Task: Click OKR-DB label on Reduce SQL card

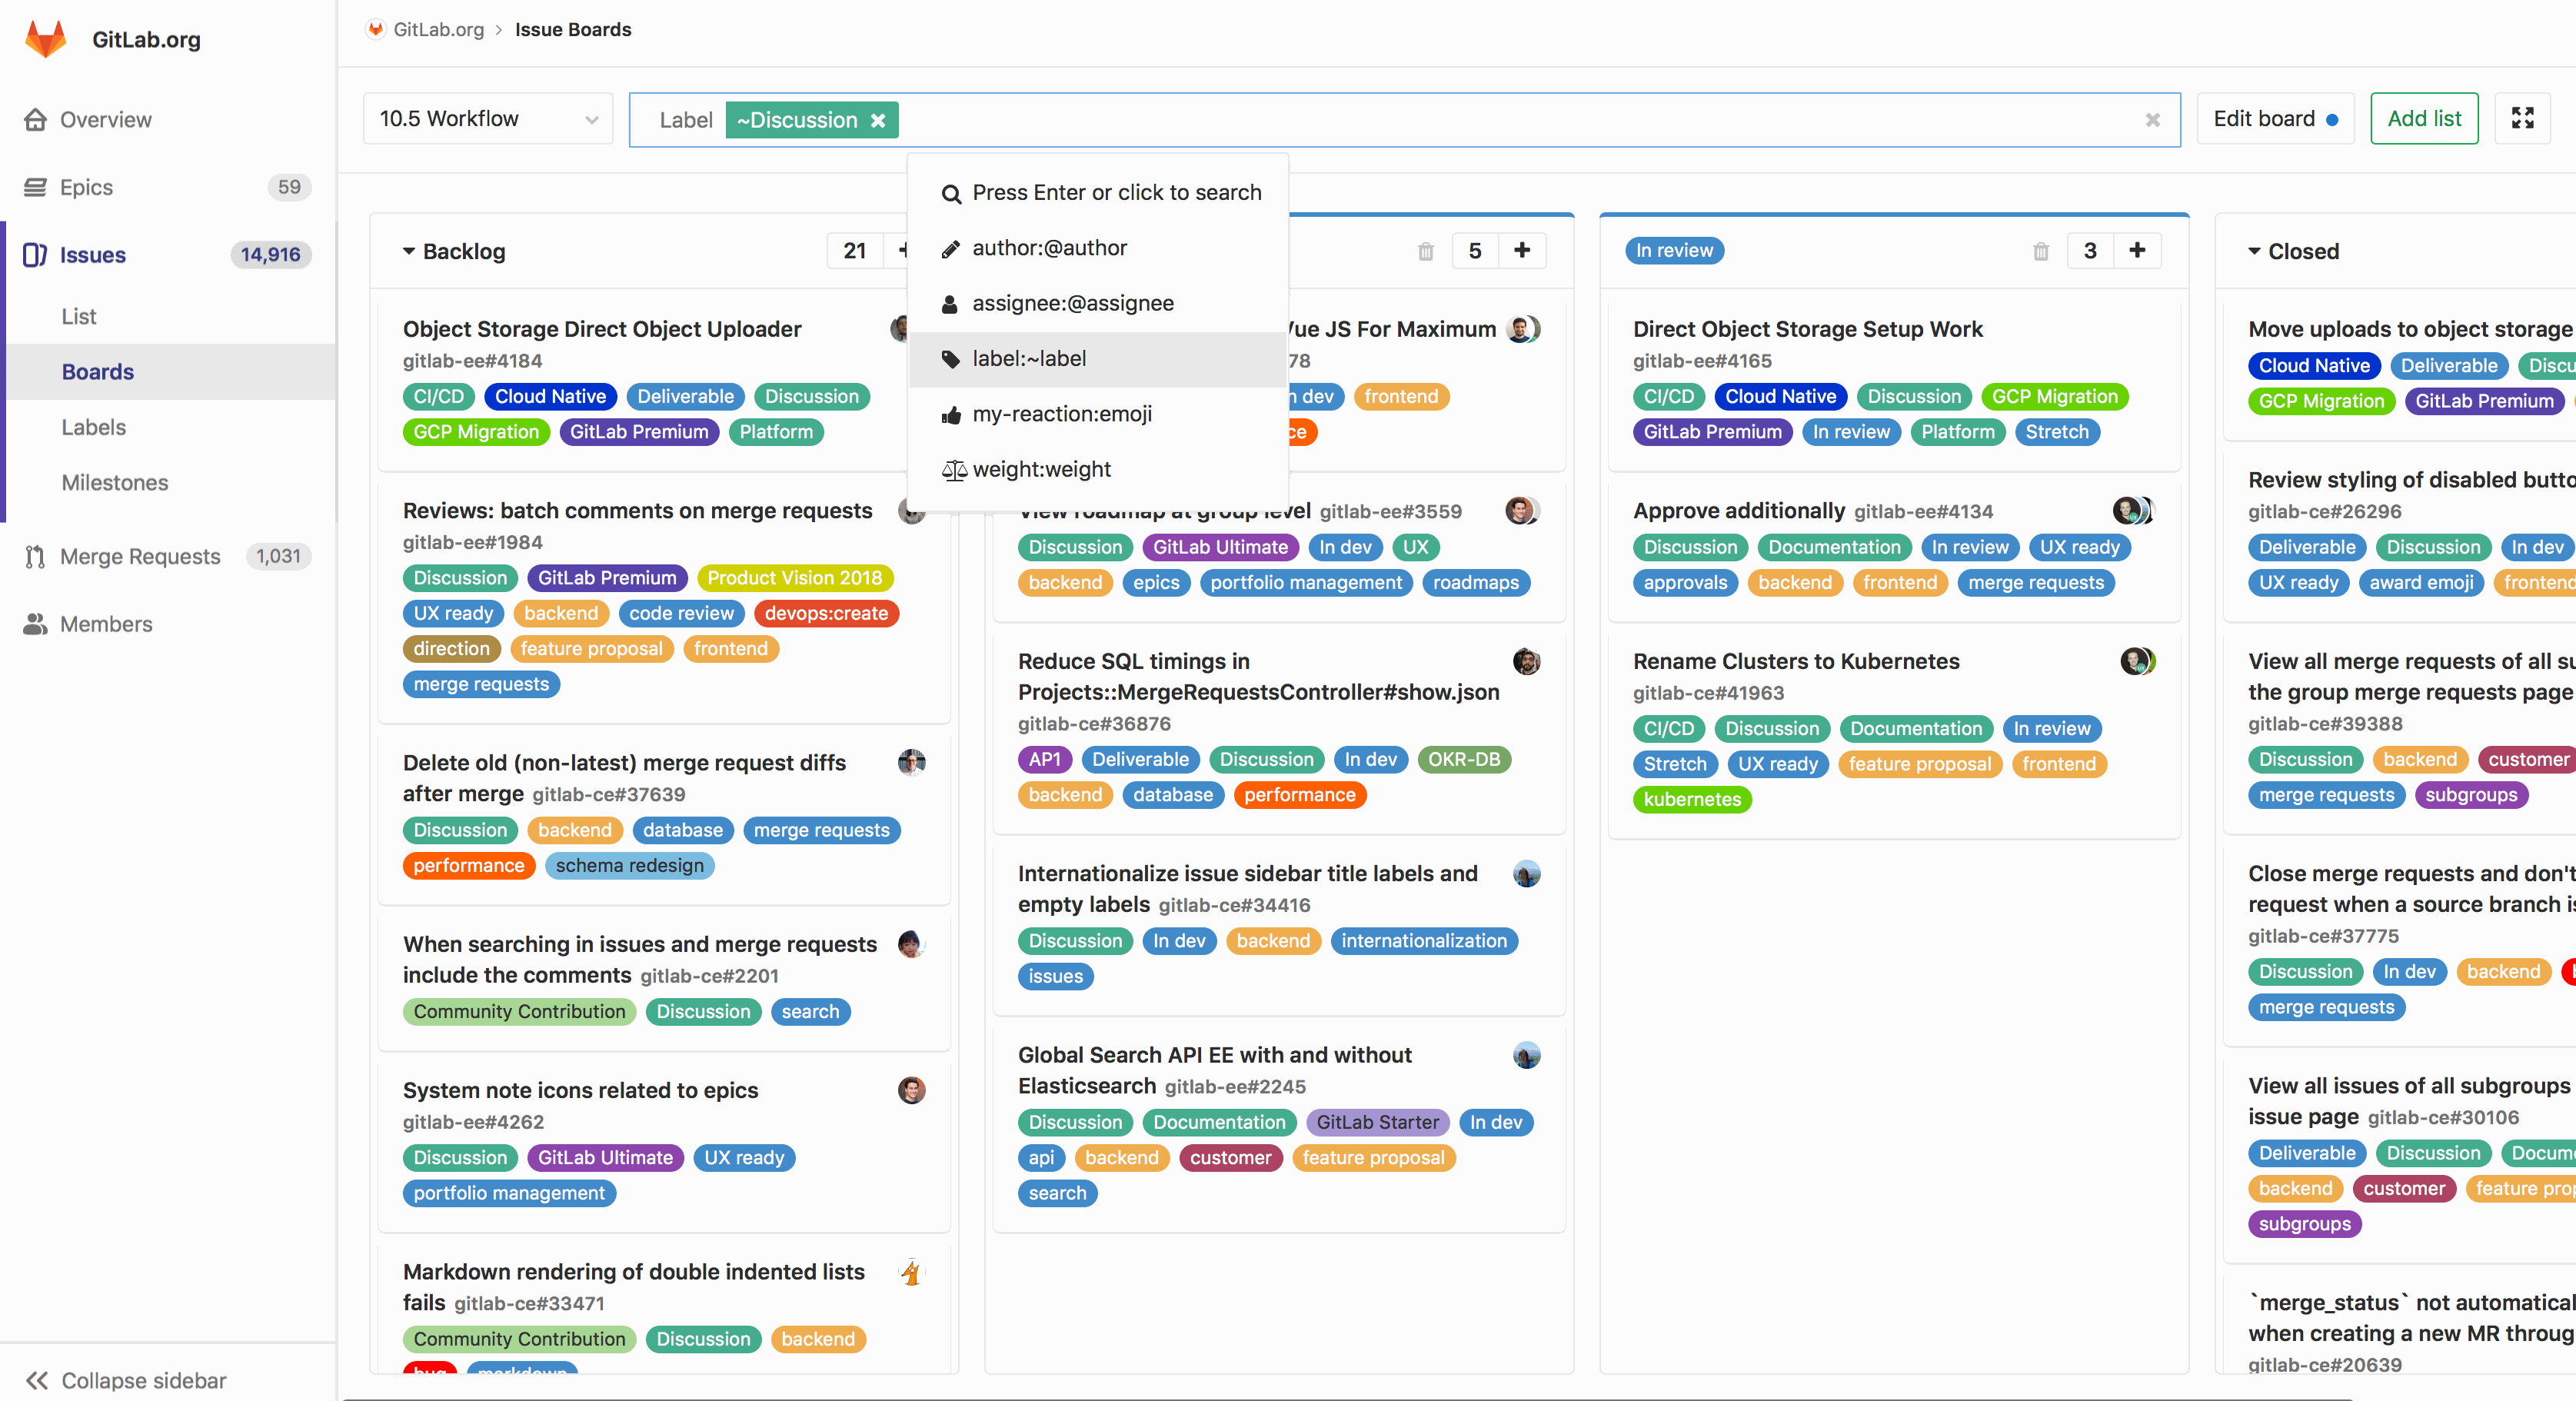Action: (1464, 759)
